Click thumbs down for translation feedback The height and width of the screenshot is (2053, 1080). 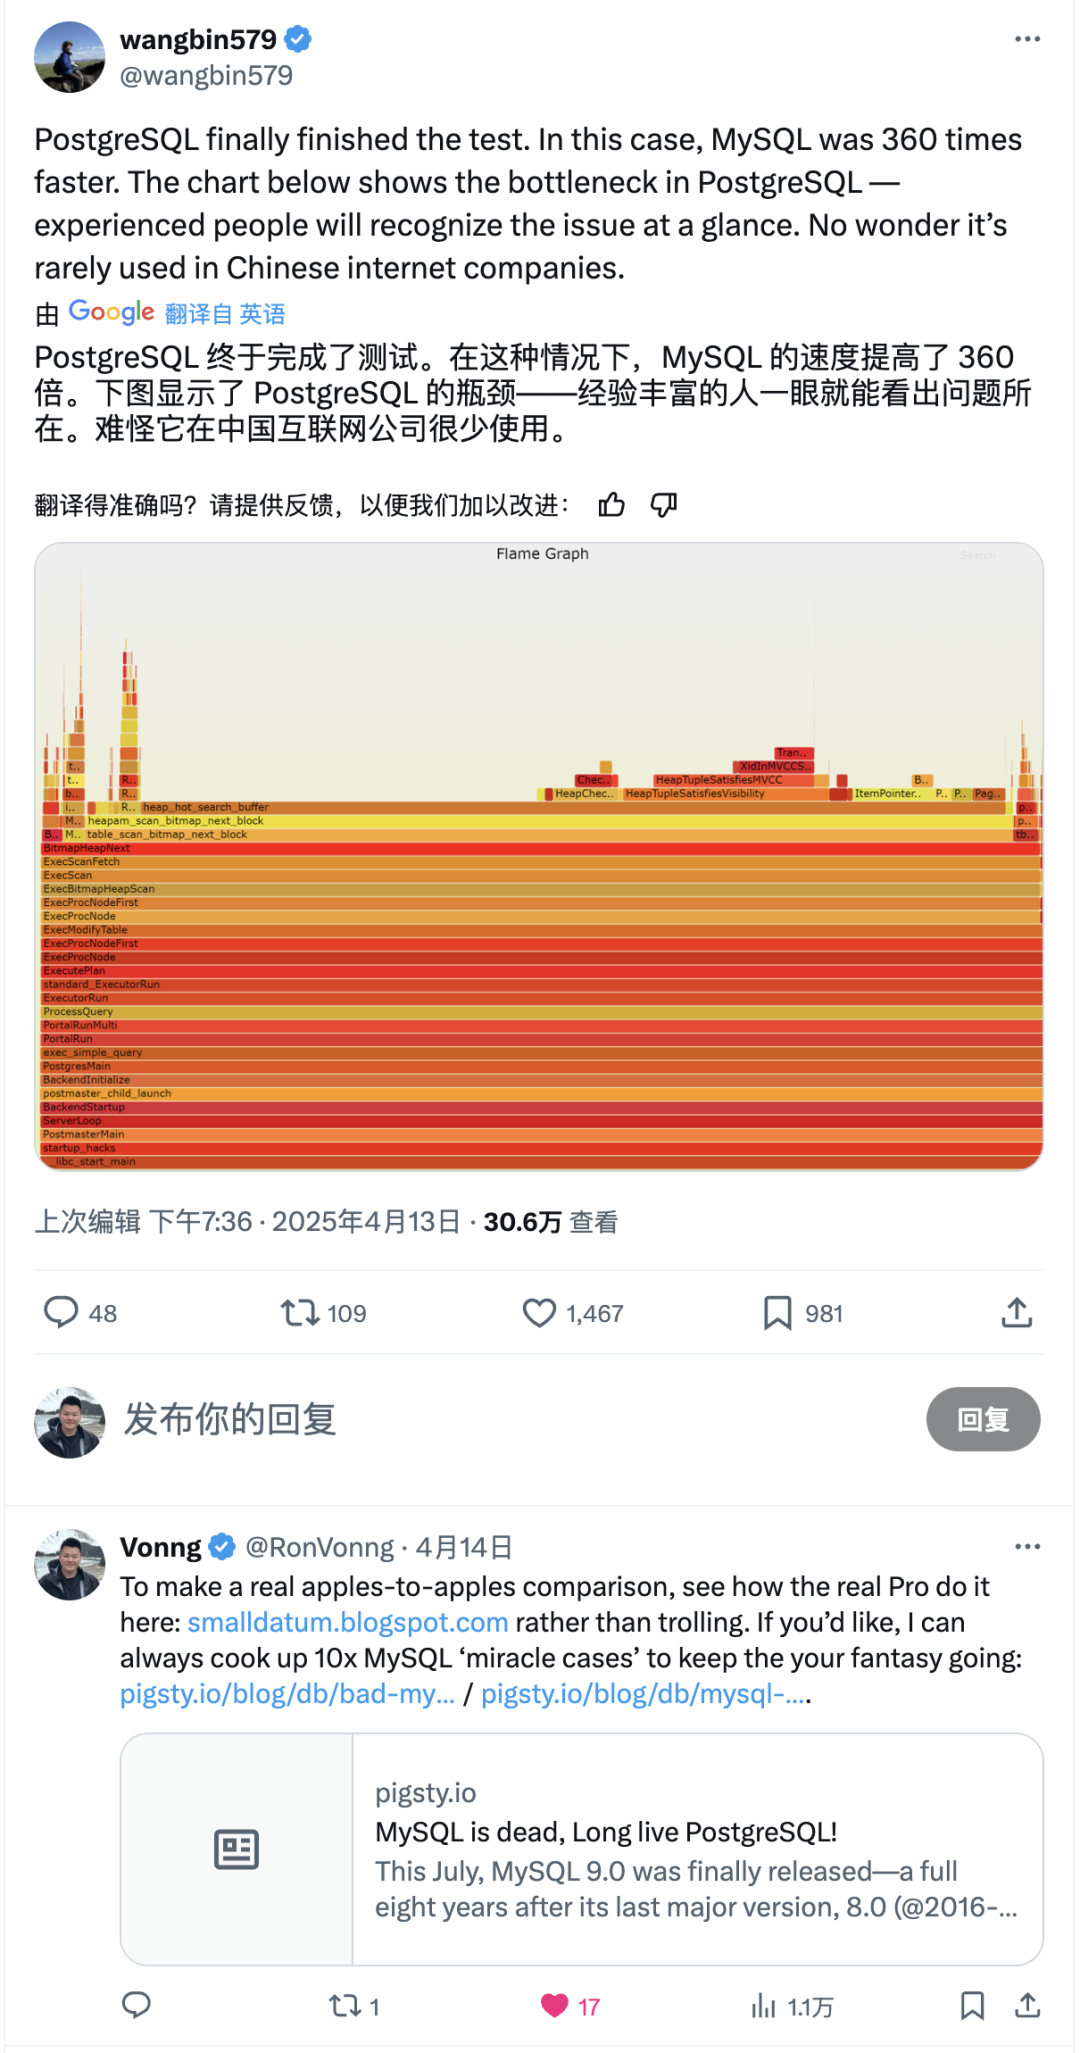click(x=664, y=505)
